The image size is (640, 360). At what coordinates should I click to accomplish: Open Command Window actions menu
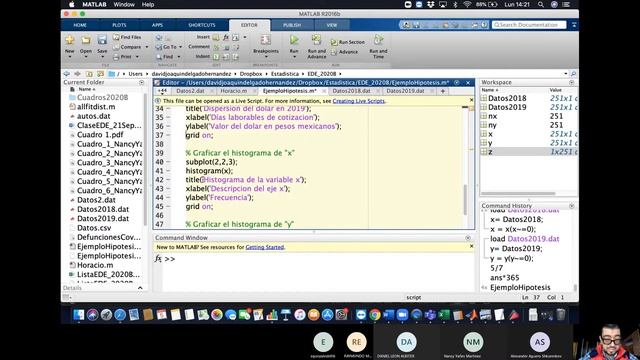[468, 238]
